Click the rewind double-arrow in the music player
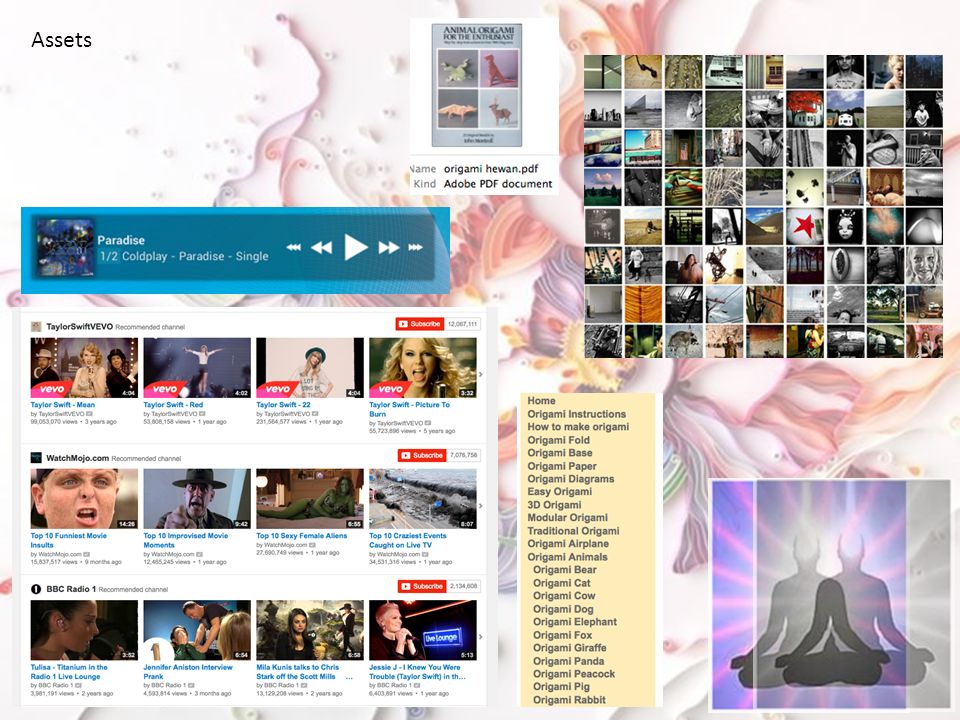Viewport: 960px width, 720px height. click(x=322, y=247)
